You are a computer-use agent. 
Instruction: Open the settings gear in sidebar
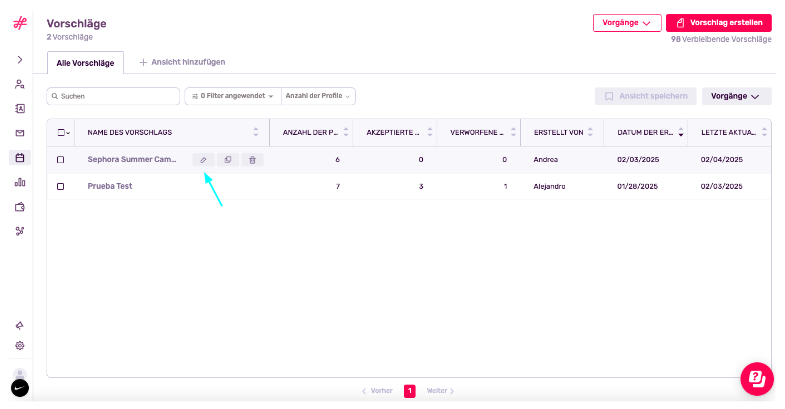(x=20, y=345)
